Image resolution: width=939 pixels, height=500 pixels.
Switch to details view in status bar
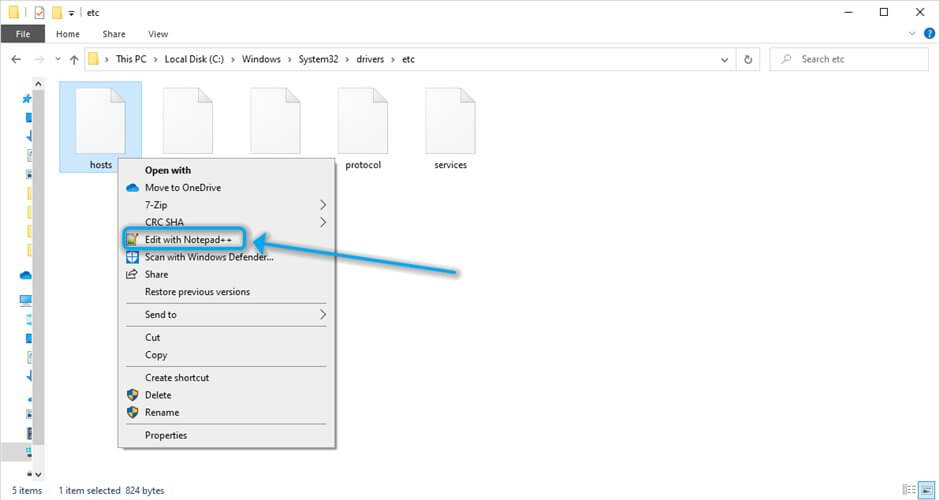click(x=908, y=489)
